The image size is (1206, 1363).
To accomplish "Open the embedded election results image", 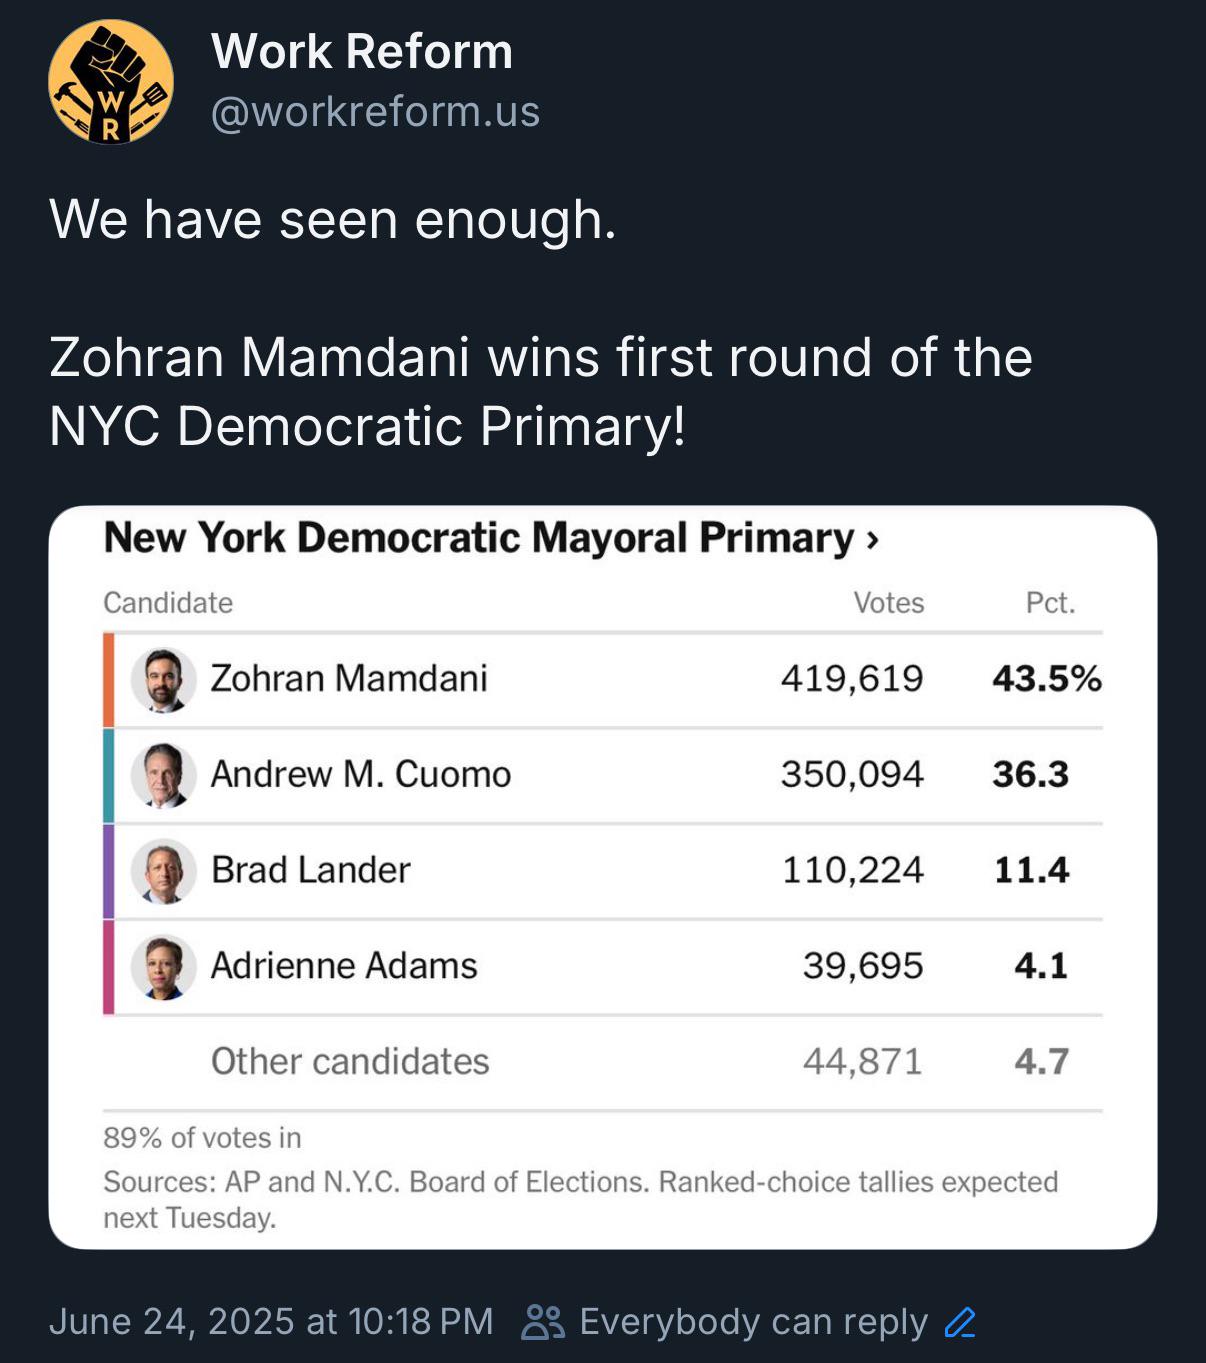I will click(603, 877).
